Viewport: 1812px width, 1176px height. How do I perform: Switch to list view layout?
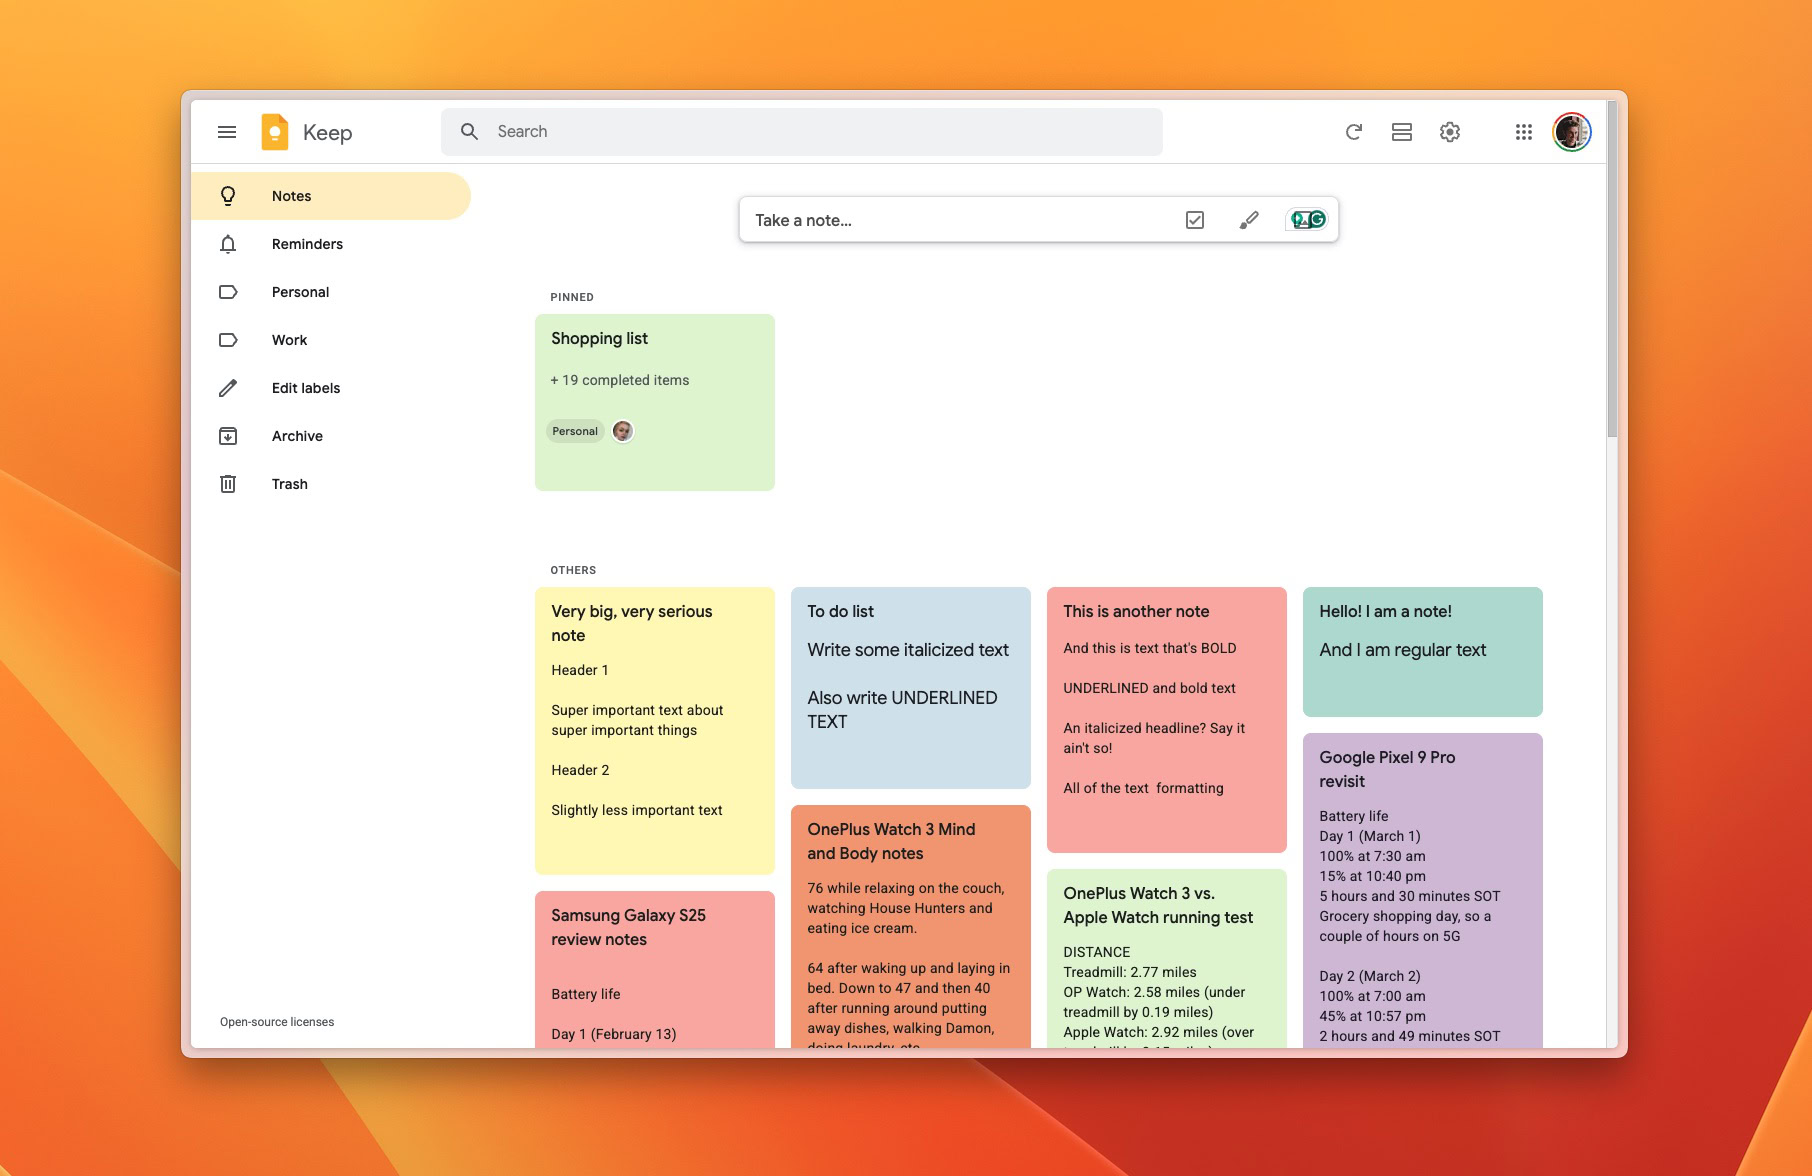[x=1401, y=132]
